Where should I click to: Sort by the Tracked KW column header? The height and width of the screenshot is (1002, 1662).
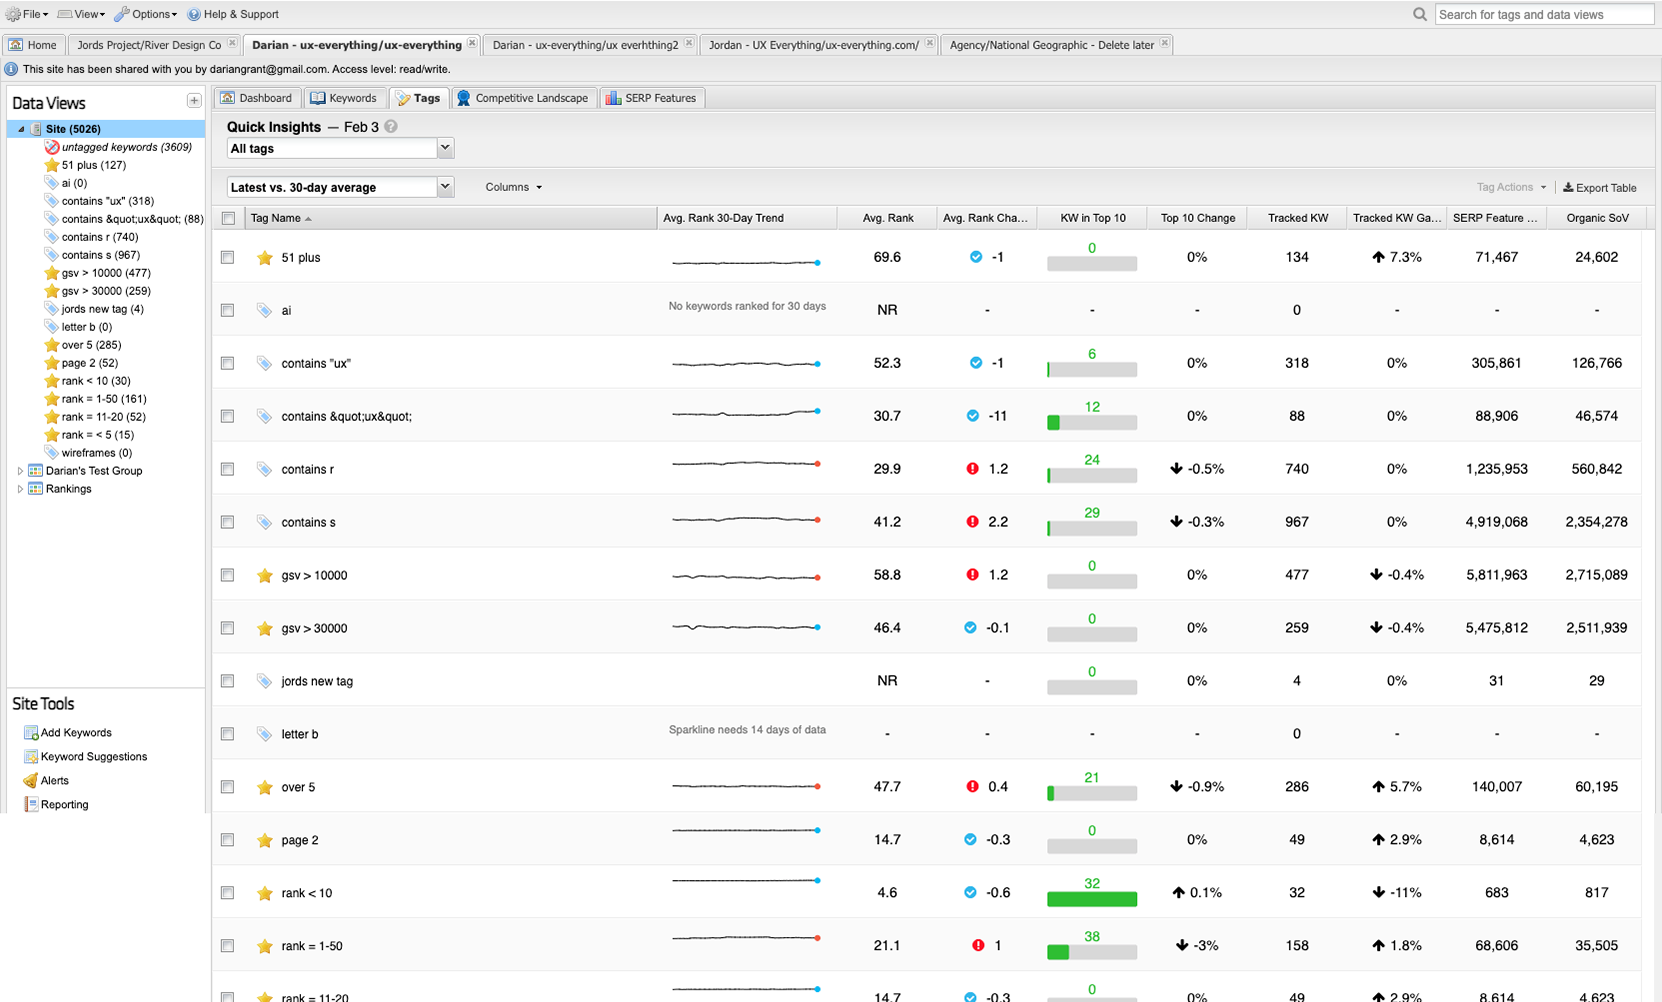pyautogui.click(x=1297, y=218)
